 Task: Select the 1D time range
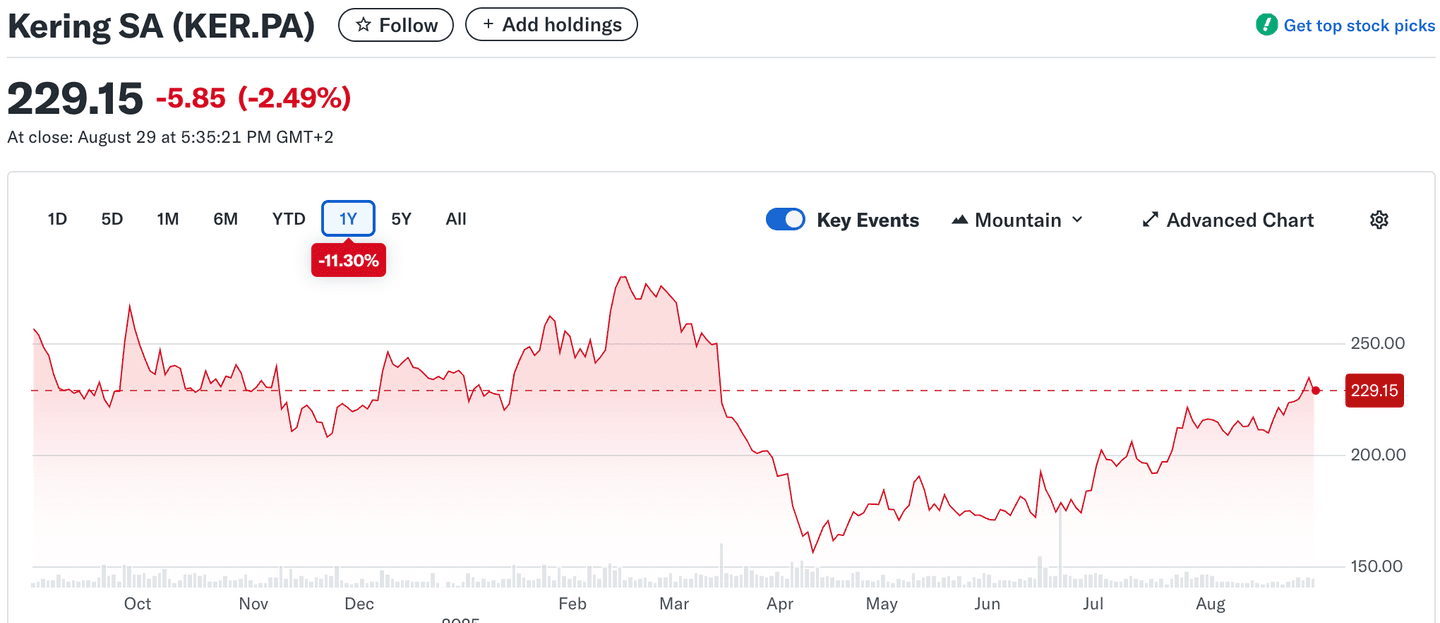click(x=57, y=219)
